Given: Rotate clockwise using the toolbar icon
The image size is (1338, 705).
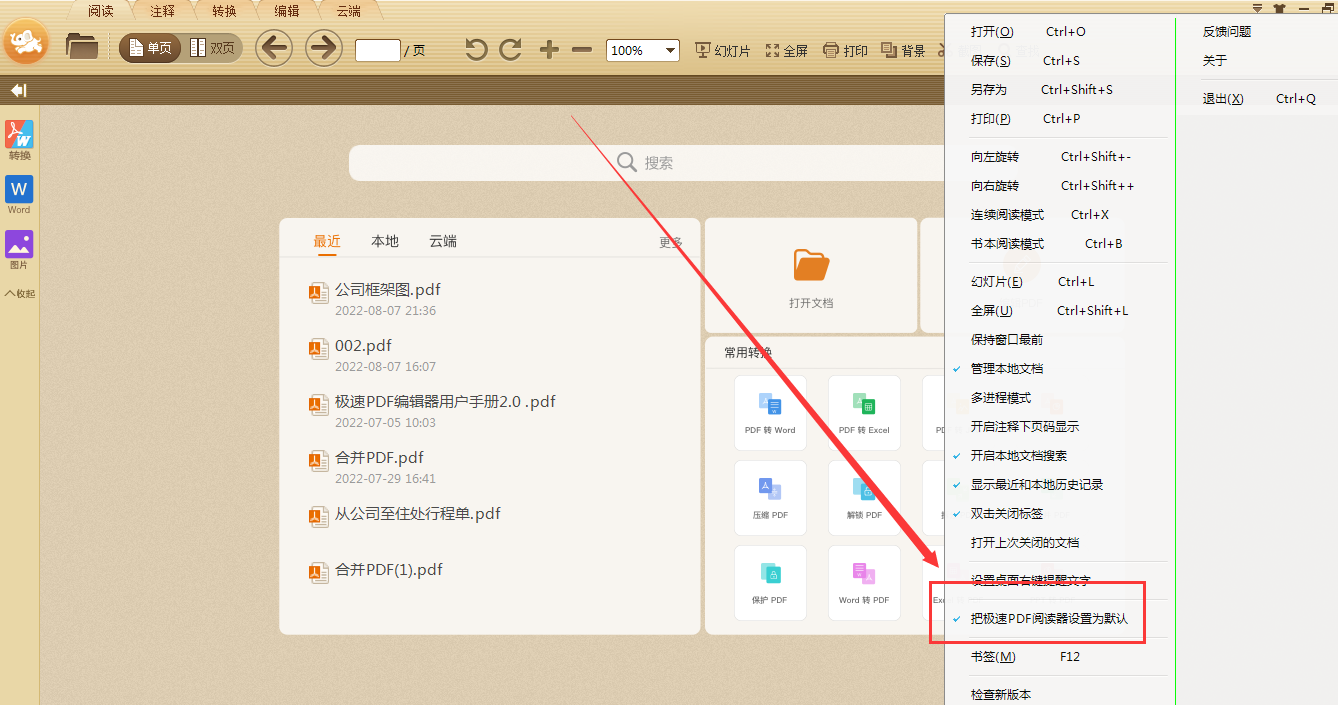Looking at the screenshot, I should click(511, 50).
